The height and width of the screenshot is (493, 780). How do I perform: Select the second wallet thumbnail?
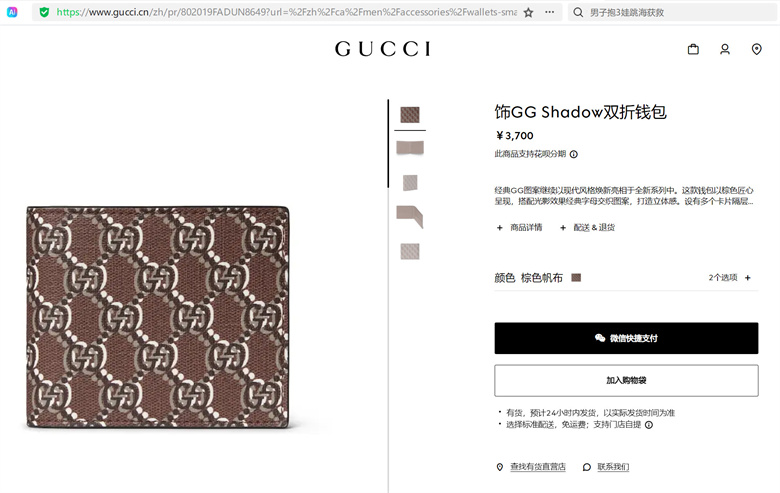coord(410,148)
